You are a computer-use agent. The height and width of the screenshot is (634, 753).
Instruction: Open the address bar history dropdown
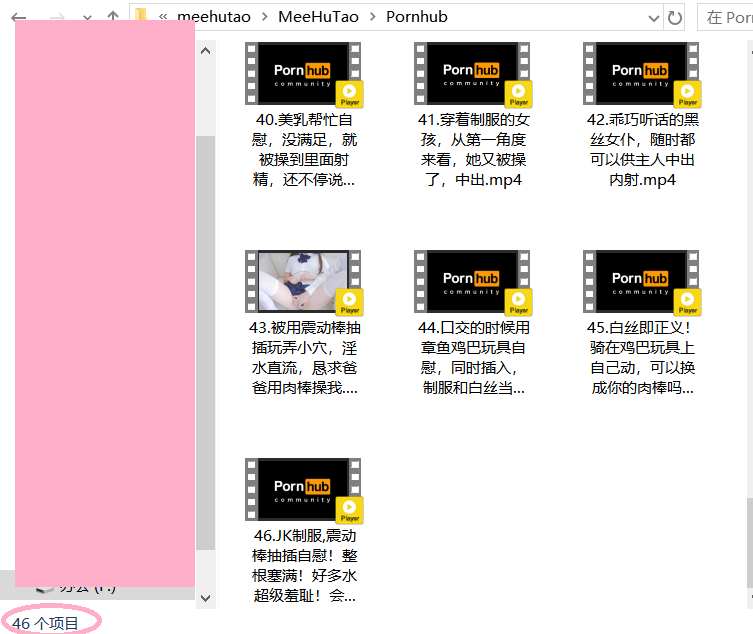pos(653,18)
